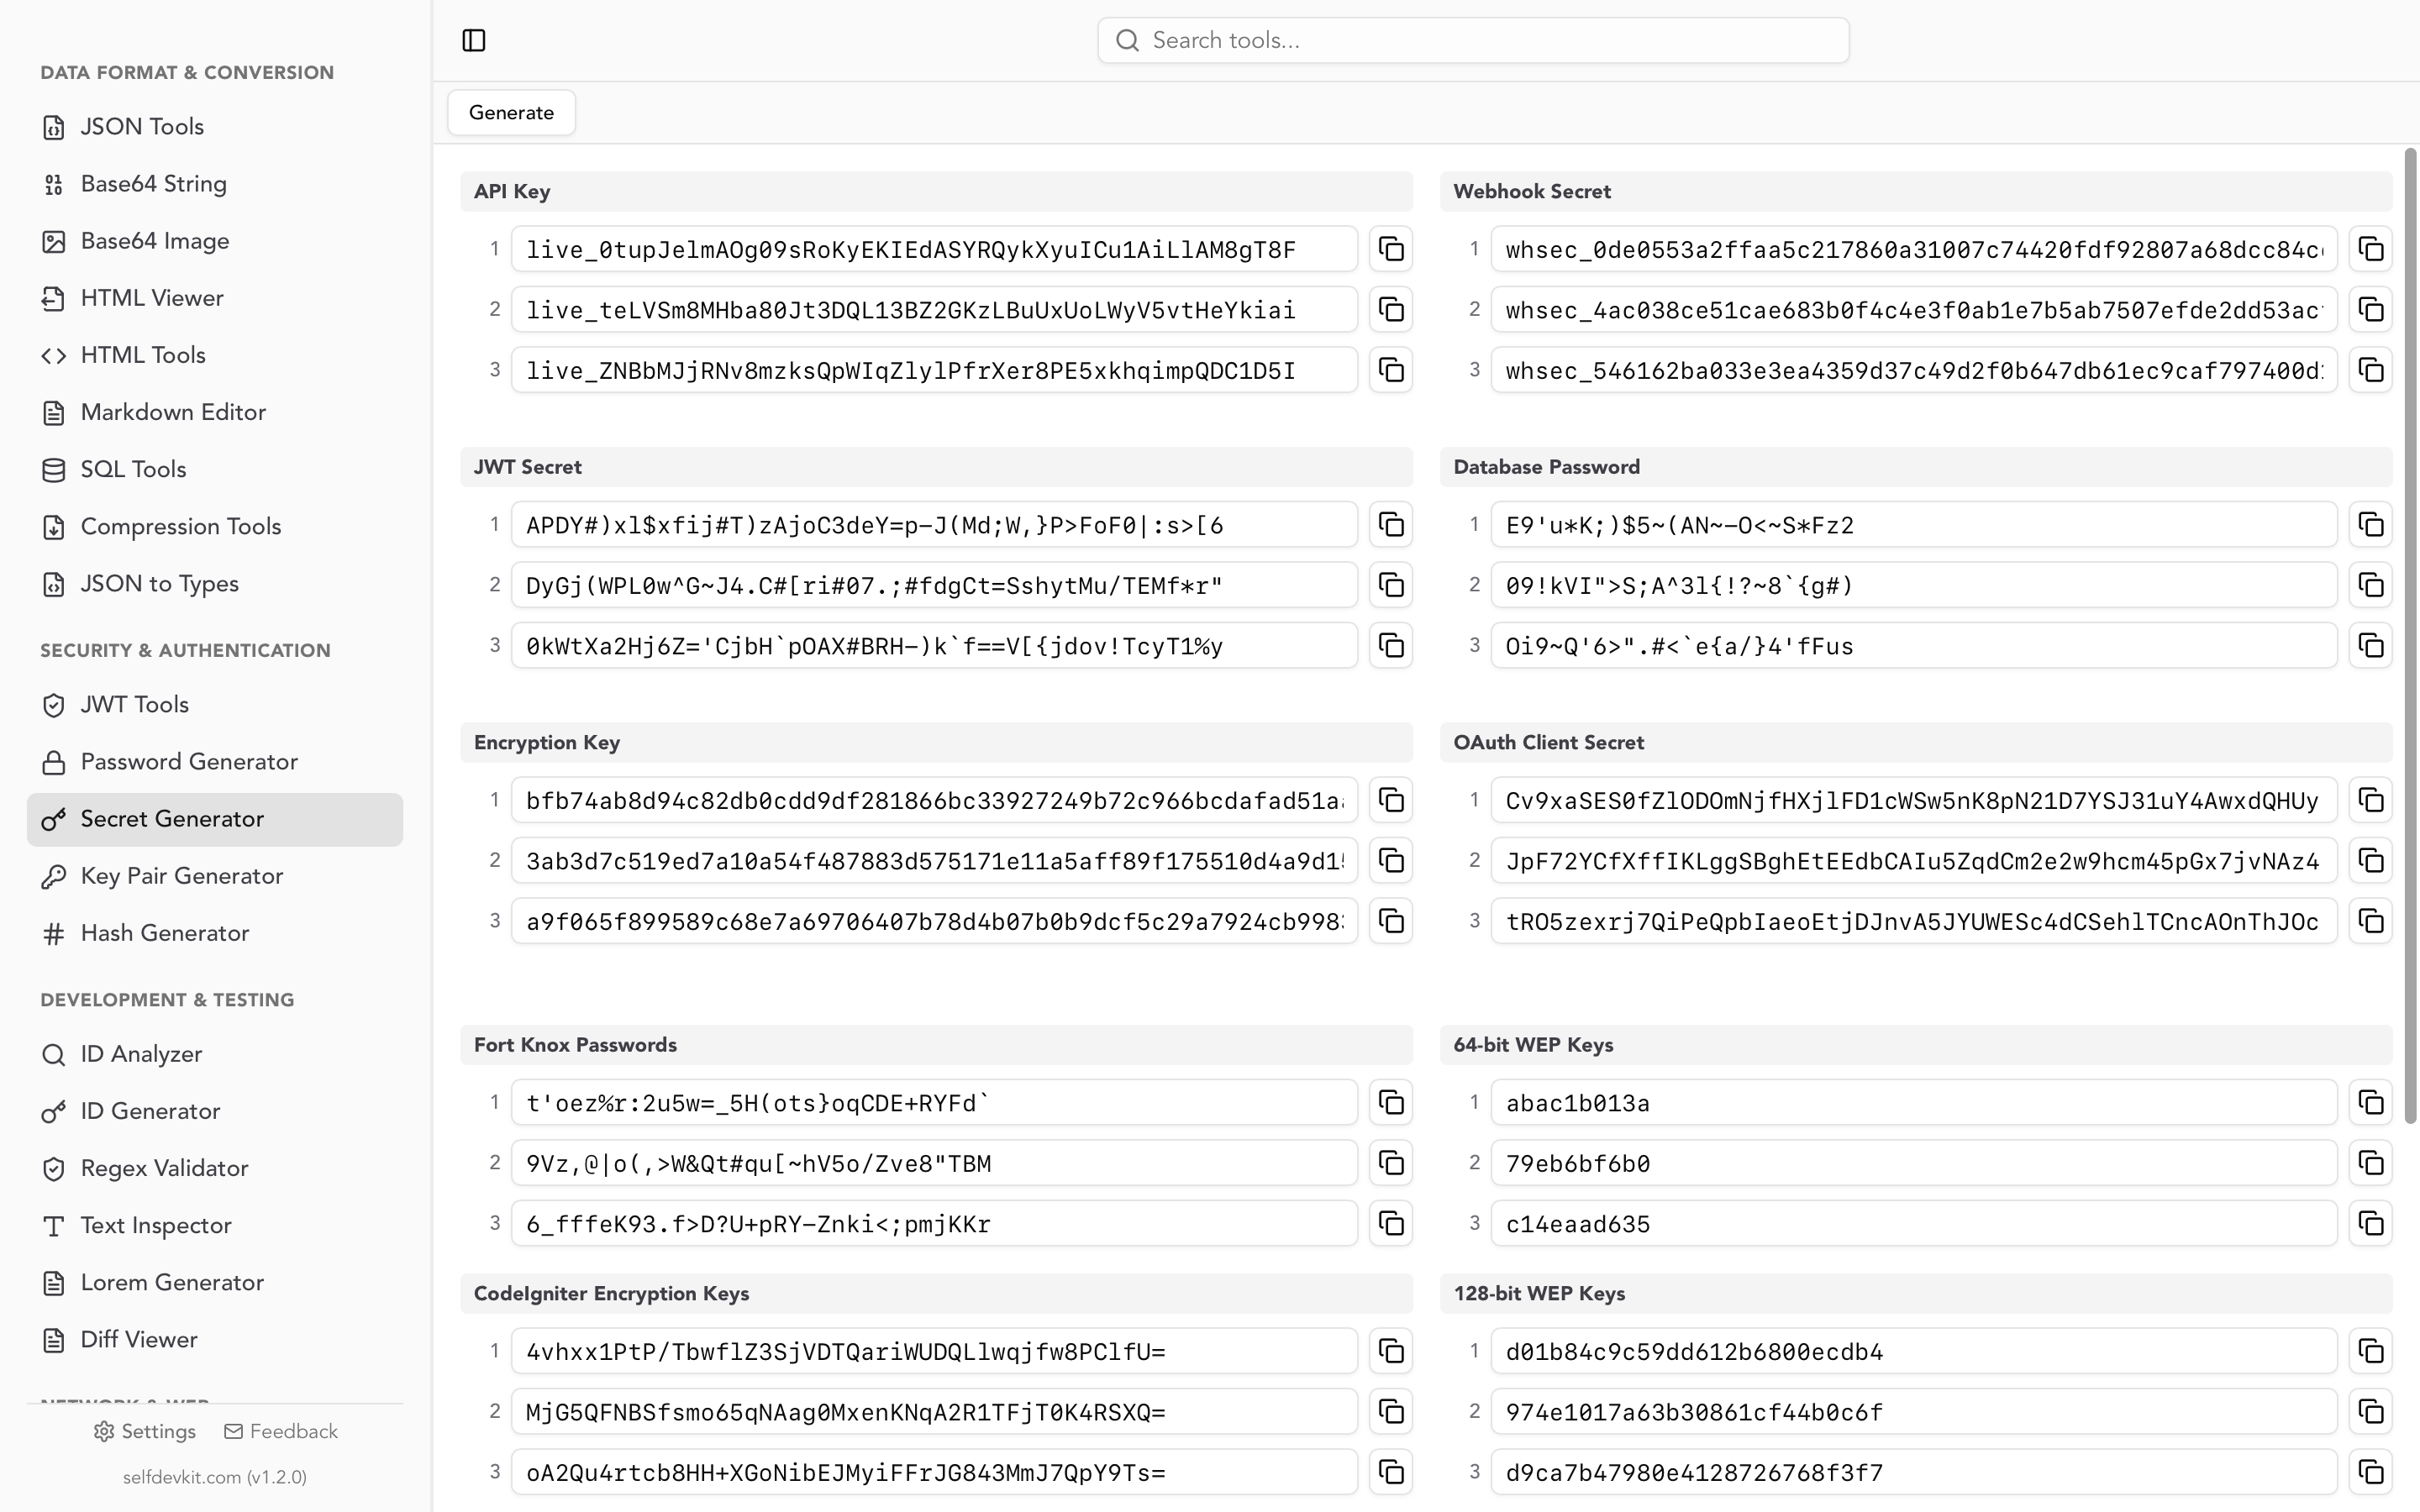Copy the second JWT Secret
This screenshot has height=1512, width=2420.
1391,585
